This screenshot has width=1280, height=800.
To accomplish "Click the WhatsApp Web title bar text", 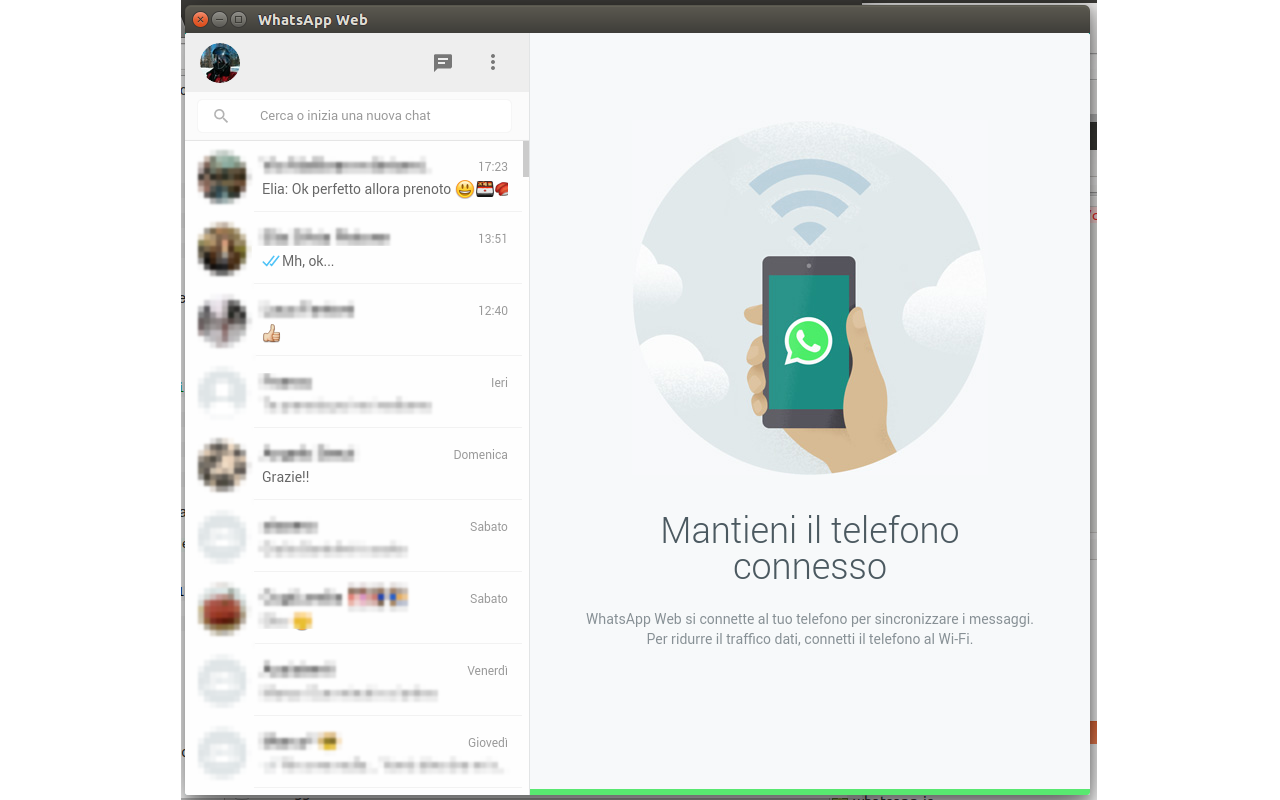I will (x=313, y=20).
